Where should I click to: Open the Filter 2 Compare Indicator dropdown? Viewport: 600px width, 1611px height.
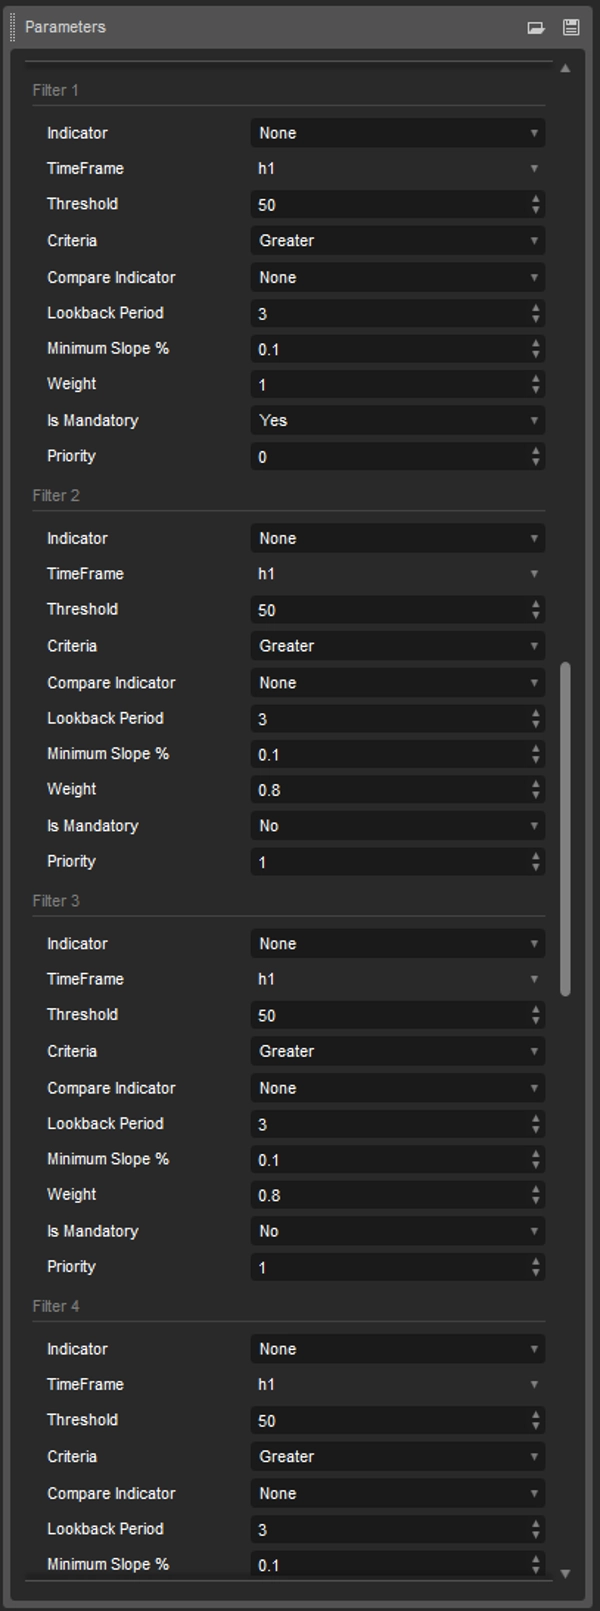[397, 682]
